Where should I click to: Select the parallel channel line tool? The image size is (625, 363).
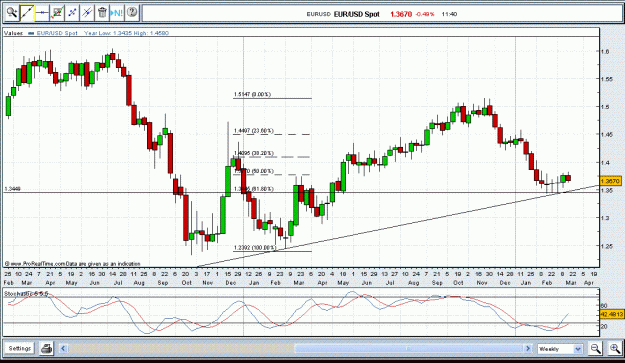point(87,13)
